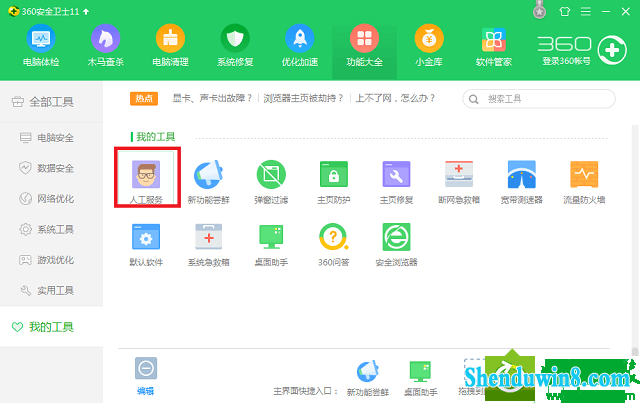Select 系统工具 category
This screenshot has width=640, height=403.
(x=51, y=229)
